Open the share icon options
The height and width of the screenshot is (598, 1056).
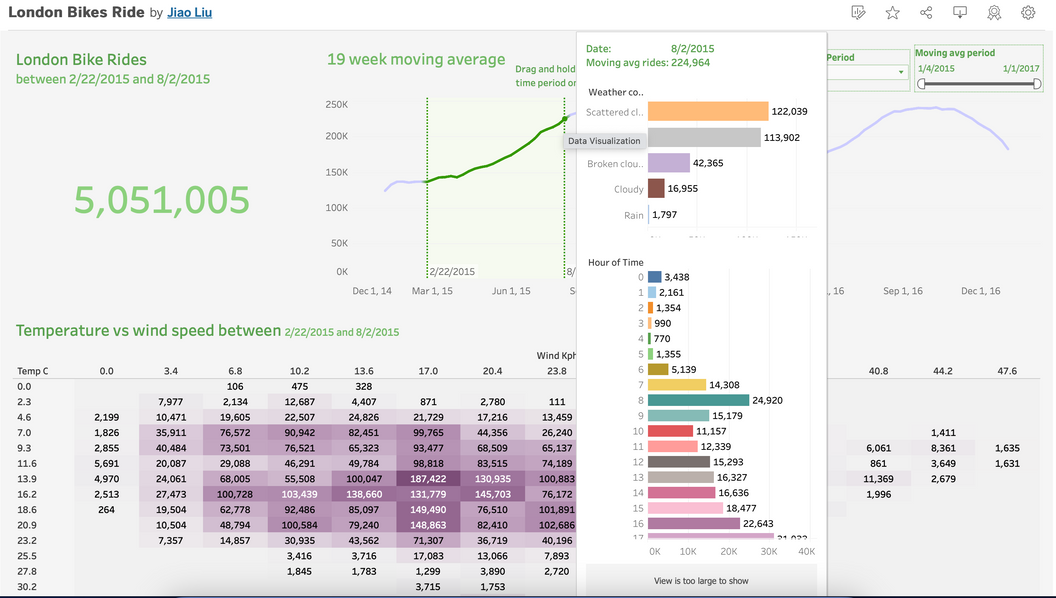(926, 12)
